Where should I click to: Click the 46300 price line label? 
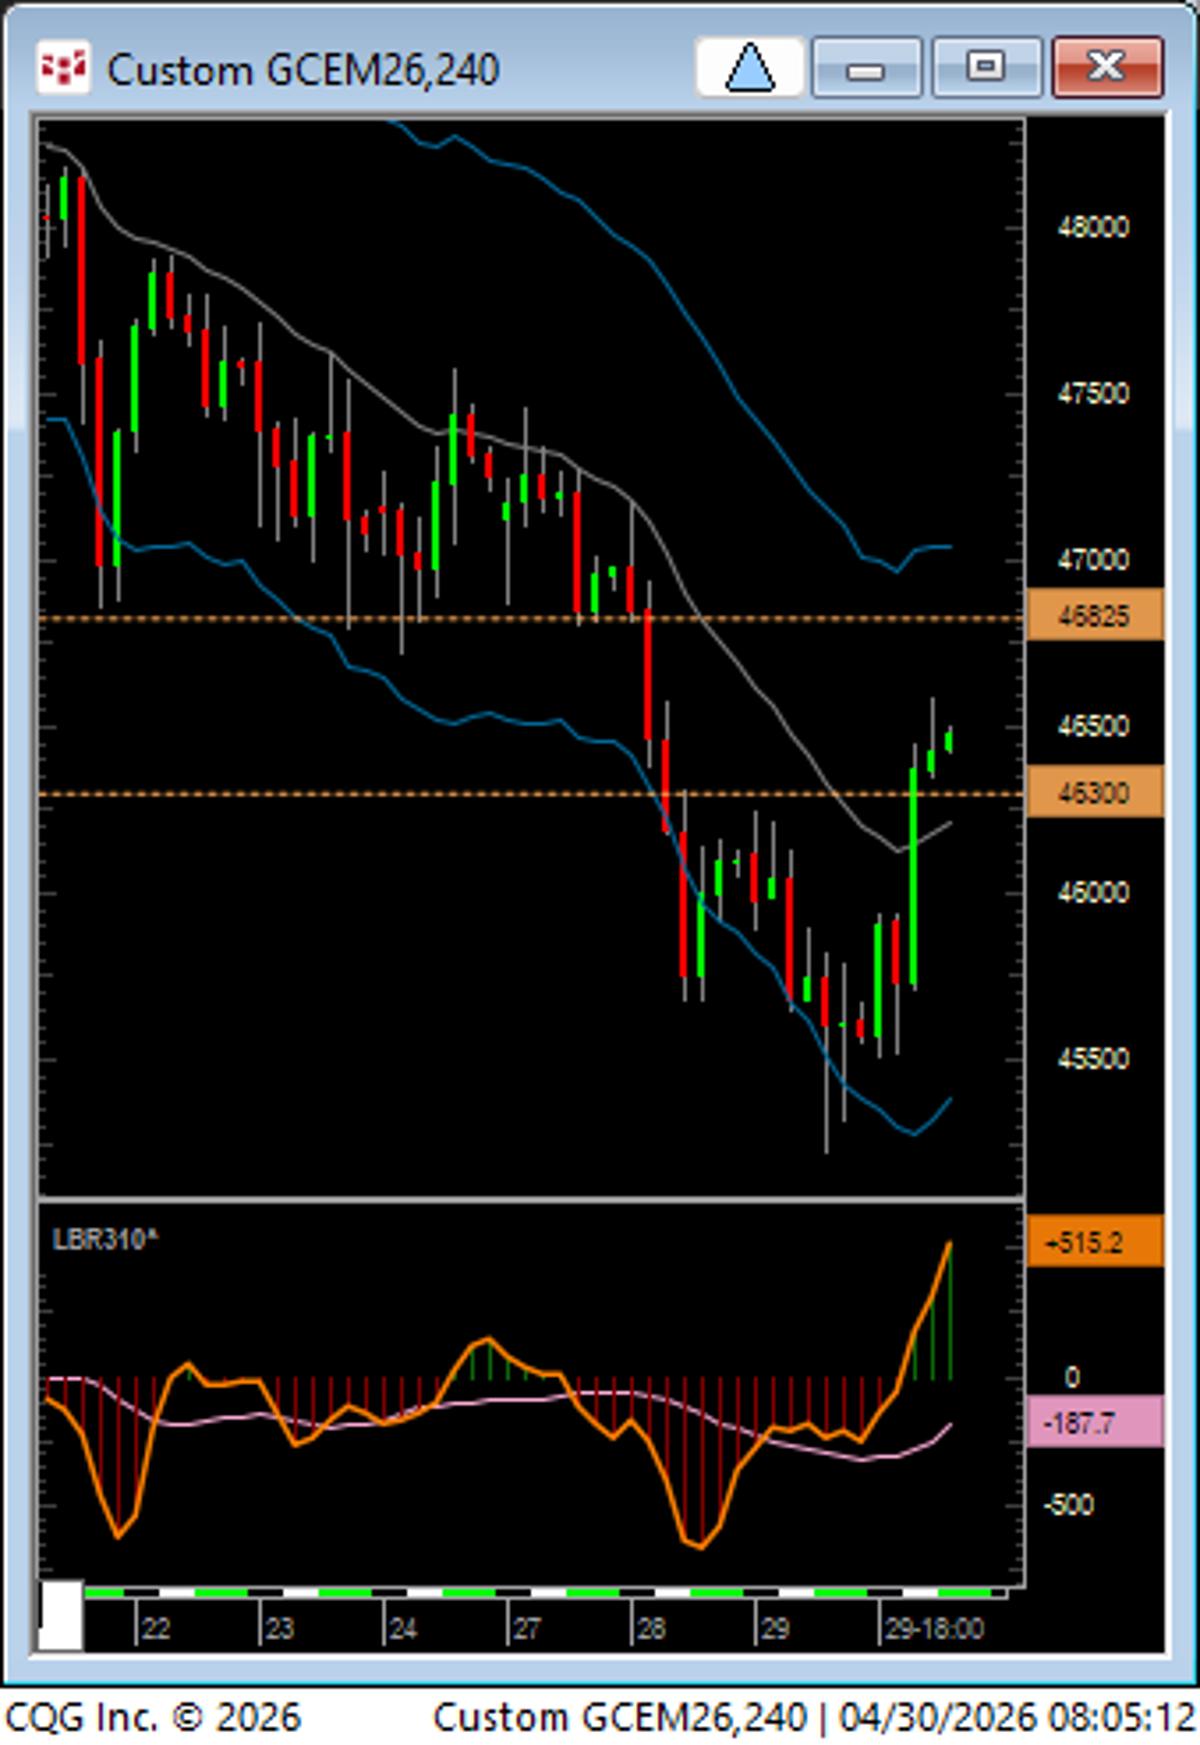click(1095, 792)
